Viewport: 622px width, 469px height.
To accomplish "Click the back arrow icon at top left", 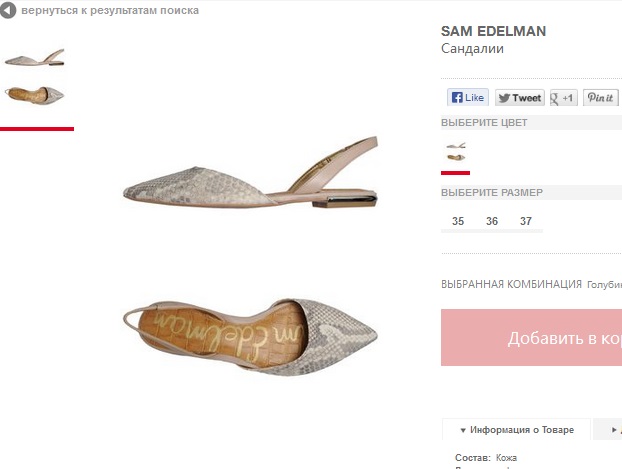I will [9, 11].
